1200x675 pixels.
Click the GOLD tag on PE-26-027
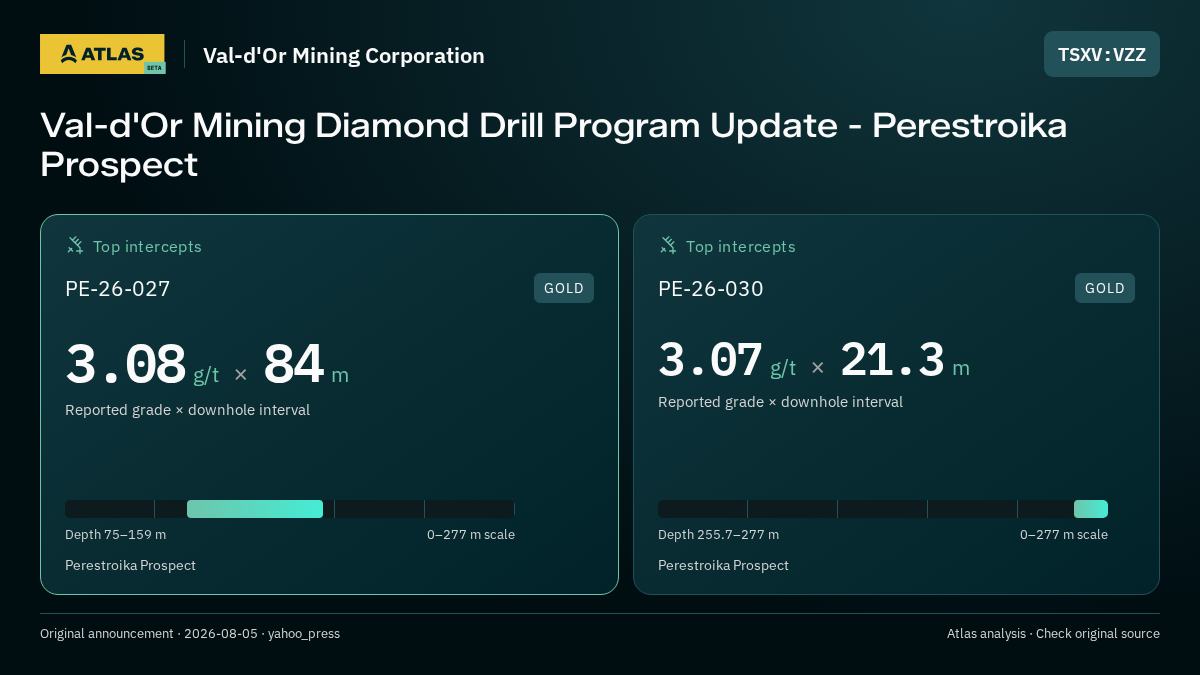(564, 288)
